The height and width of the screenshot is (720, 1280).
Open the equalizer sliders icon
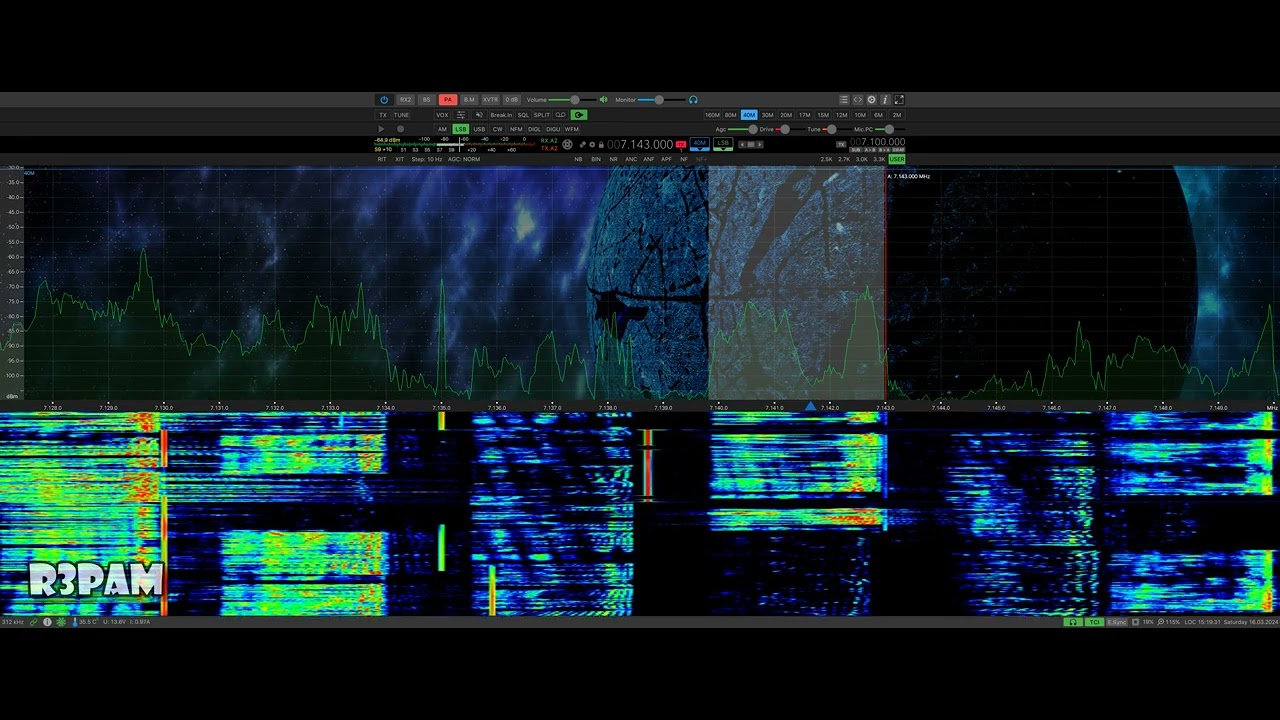[461, 115]
